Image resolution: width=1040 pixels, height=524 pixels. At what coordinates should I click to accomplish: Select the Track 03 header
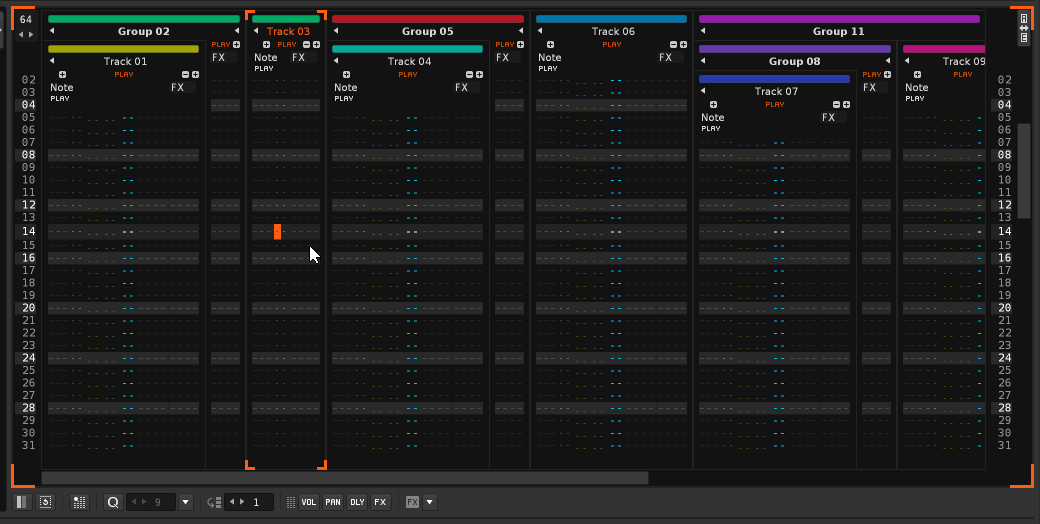(288, 32)
